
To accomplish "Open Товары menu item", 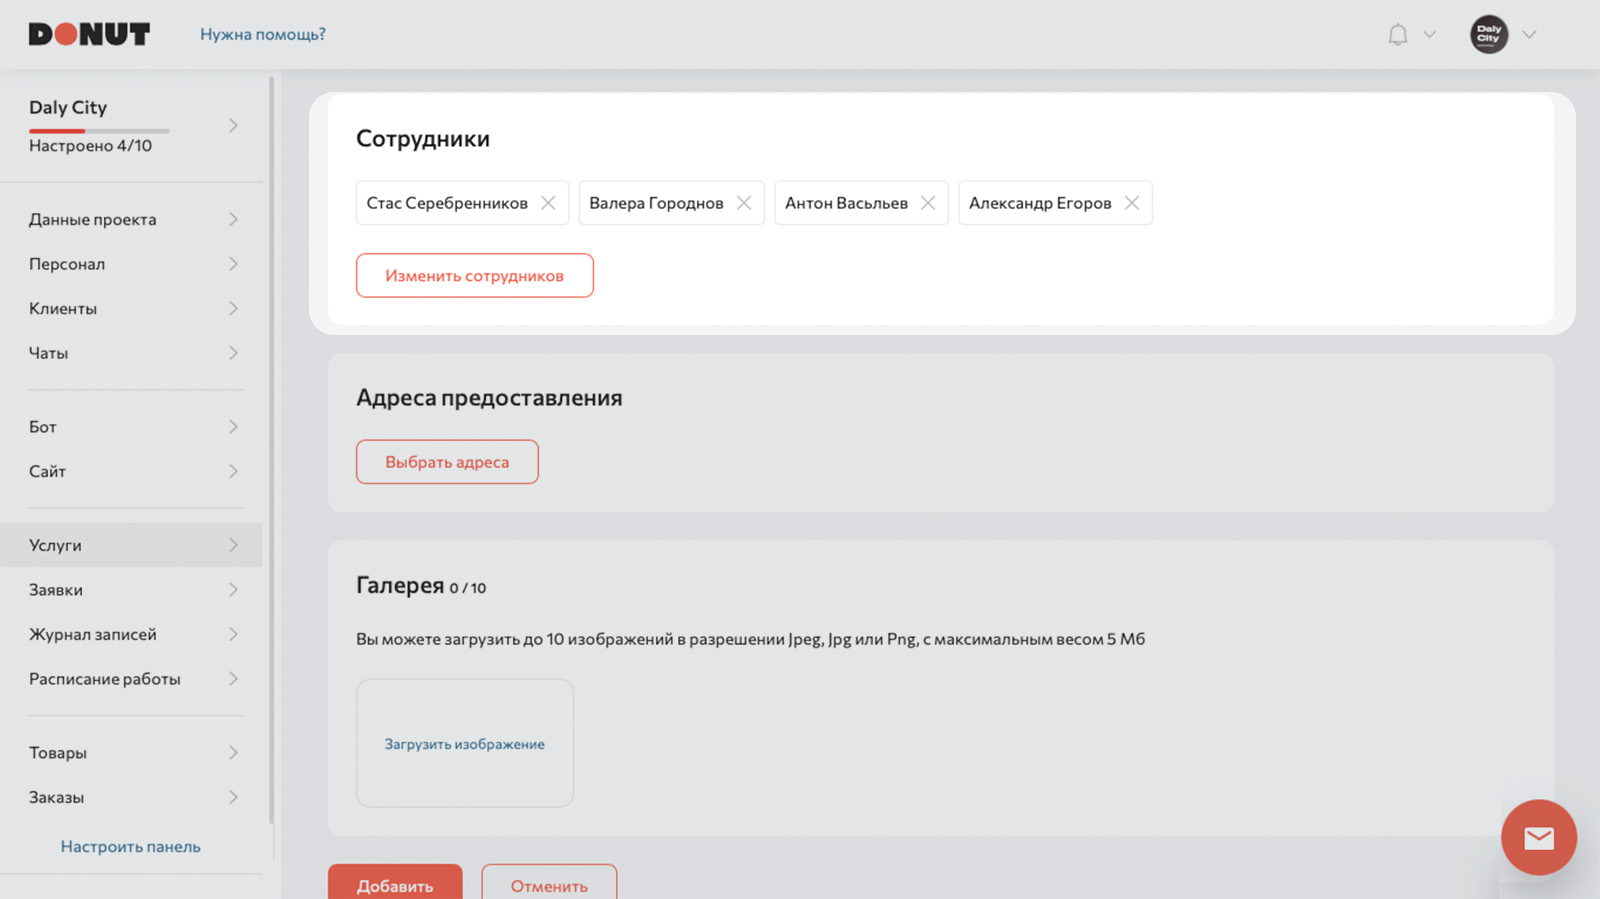I will [x=131, y=753].
